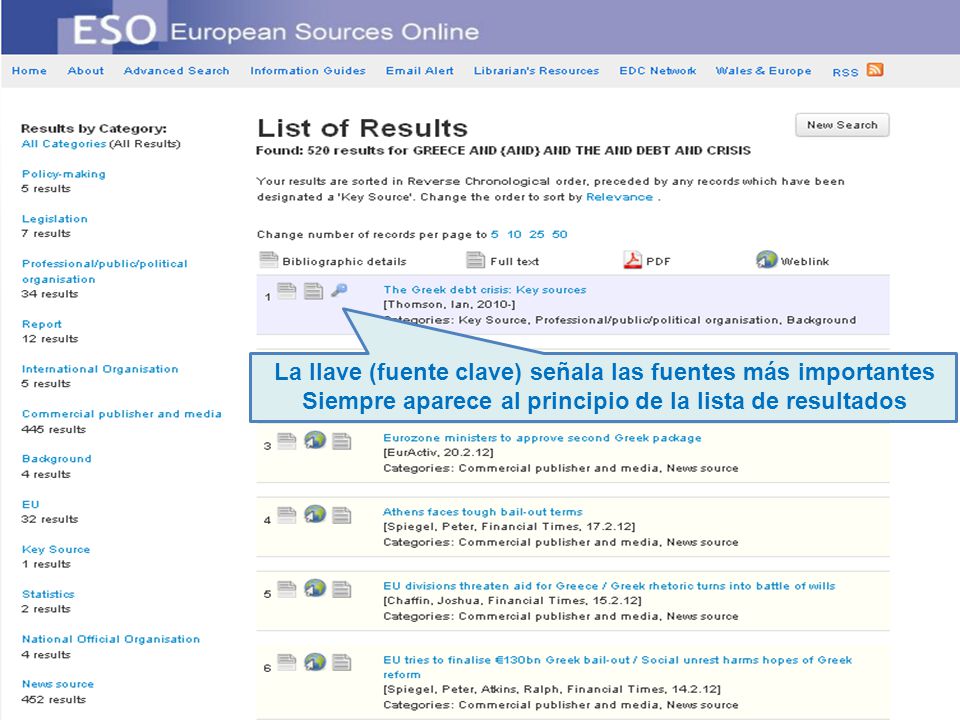The width and height of the screenshot is (960, 720).
Task: Open full text icon for result 5
Action: tap(342, 589)
